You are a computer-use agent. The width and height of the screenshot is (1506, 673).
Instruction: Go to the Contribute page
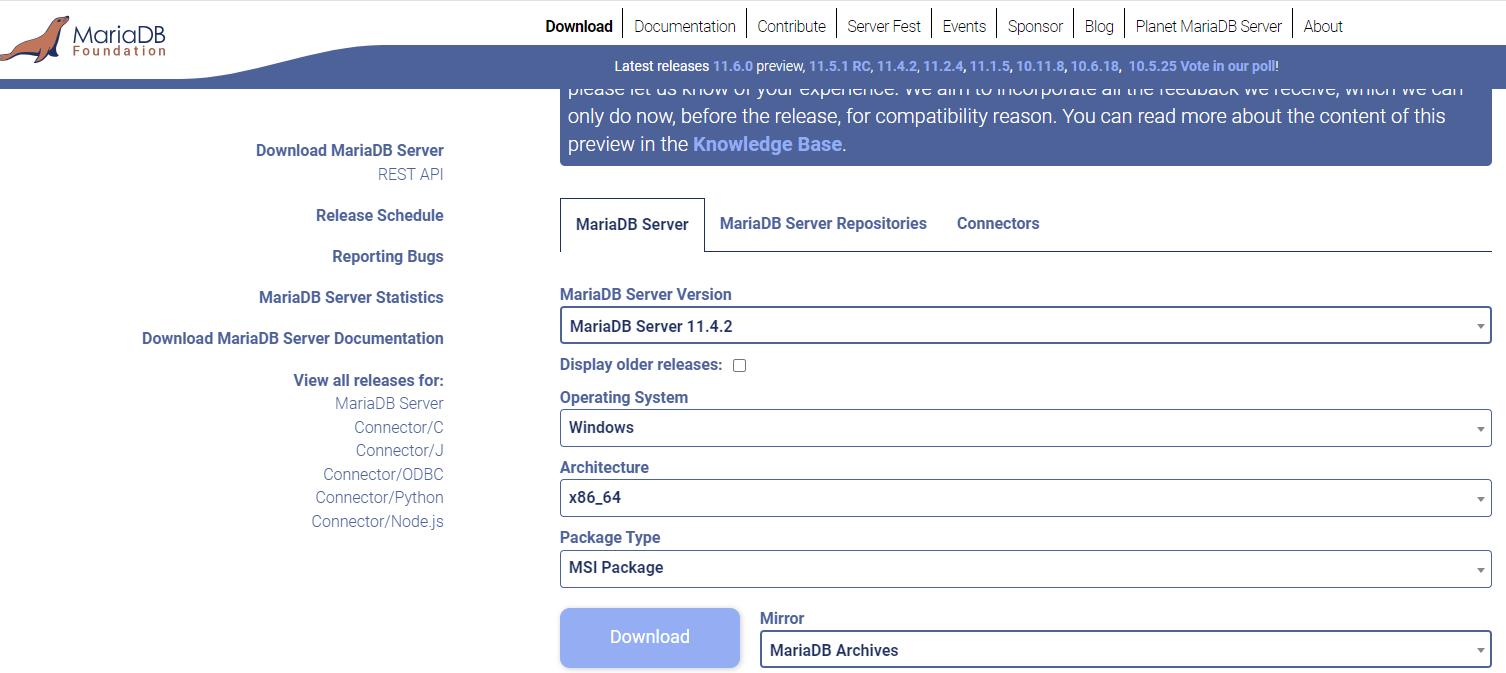click(x=791, y=26)
